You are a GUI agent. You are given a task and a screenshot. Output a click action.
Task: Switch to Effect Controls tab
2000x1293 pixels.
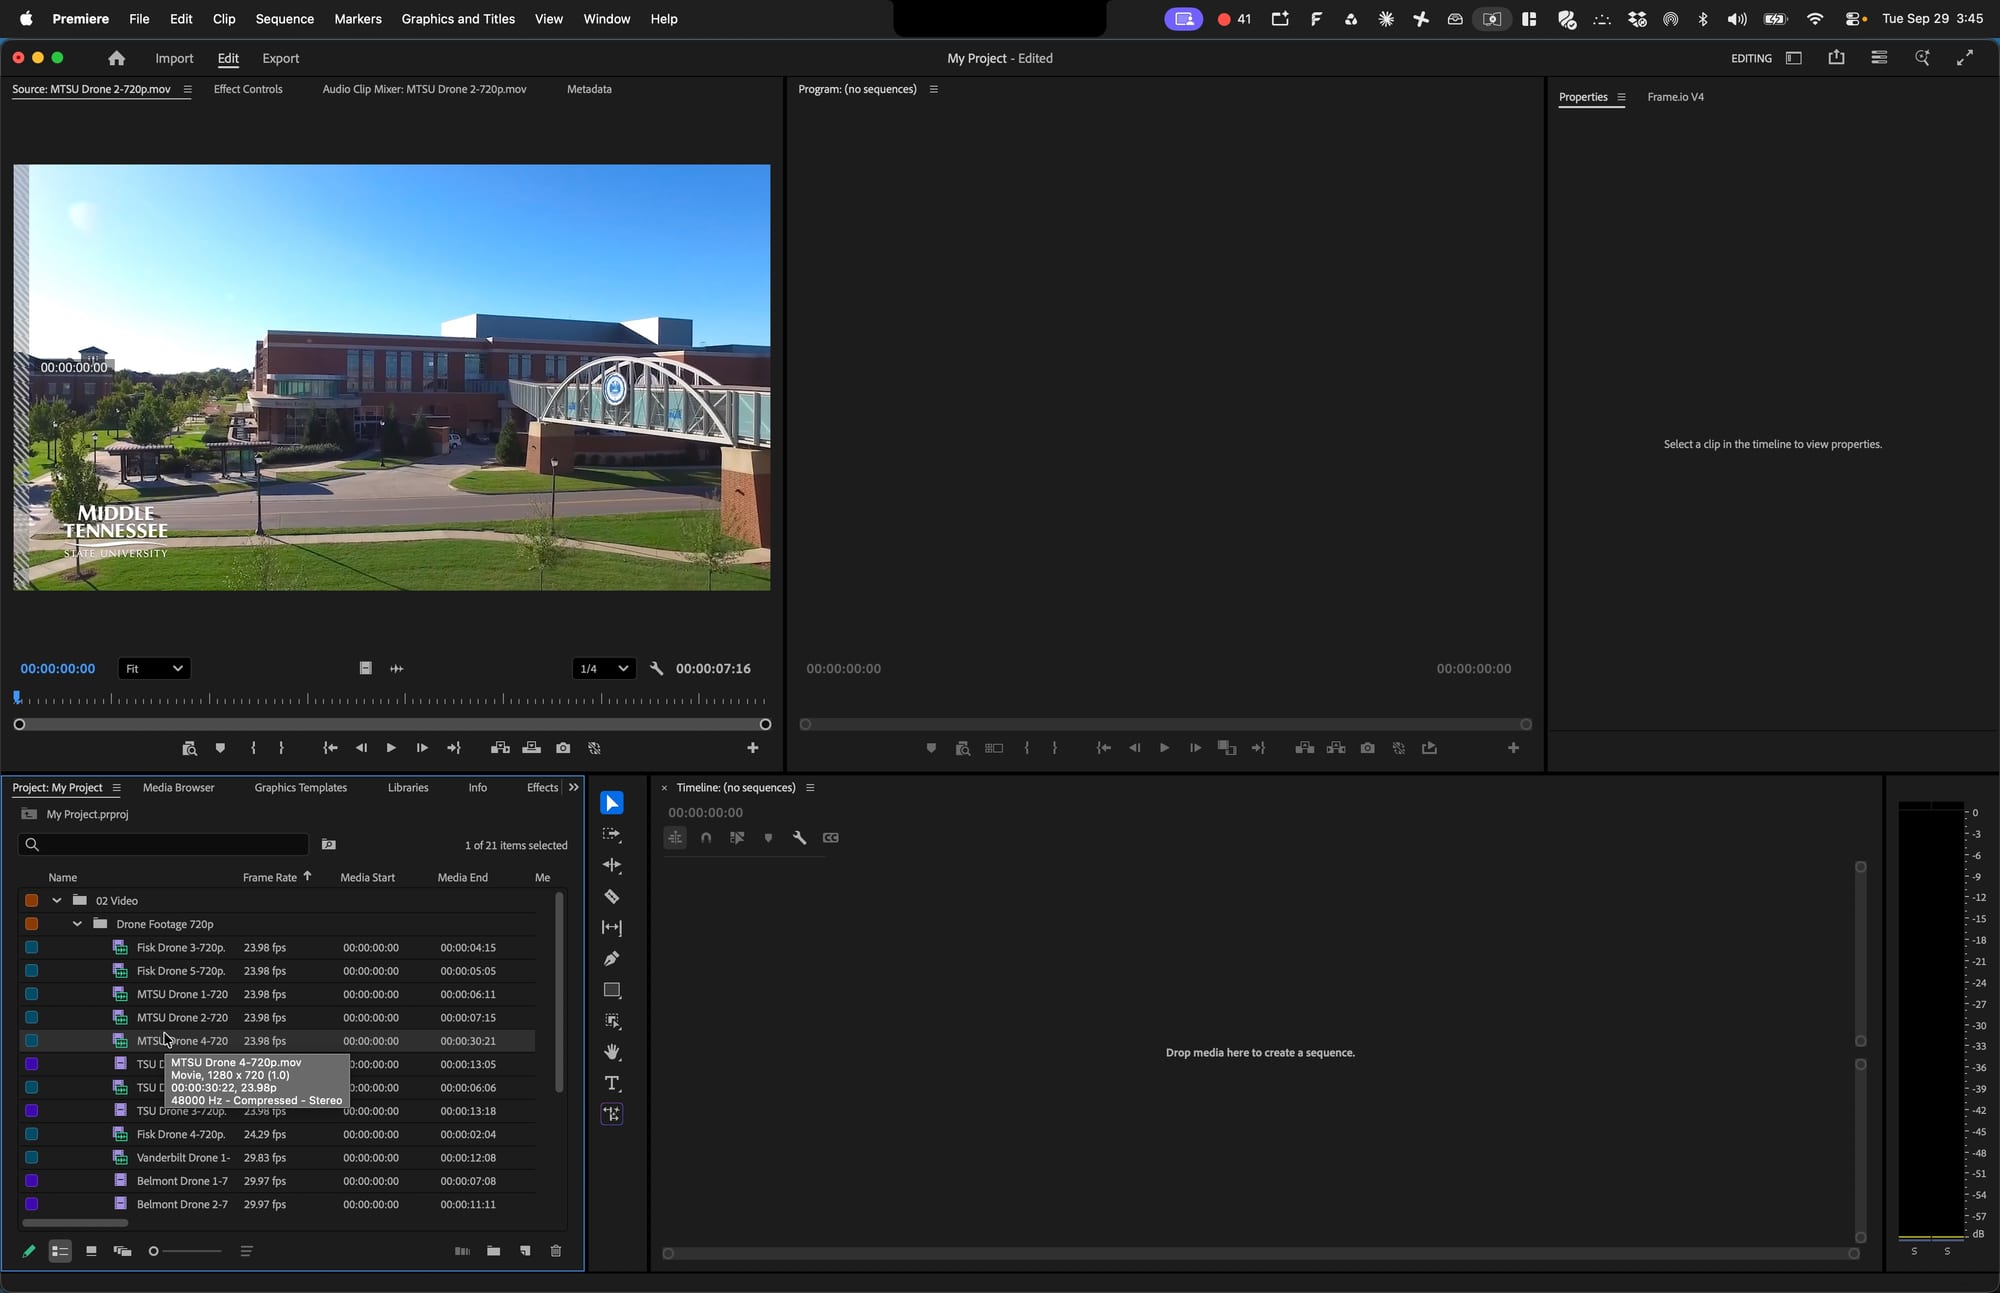click(248, 89)
